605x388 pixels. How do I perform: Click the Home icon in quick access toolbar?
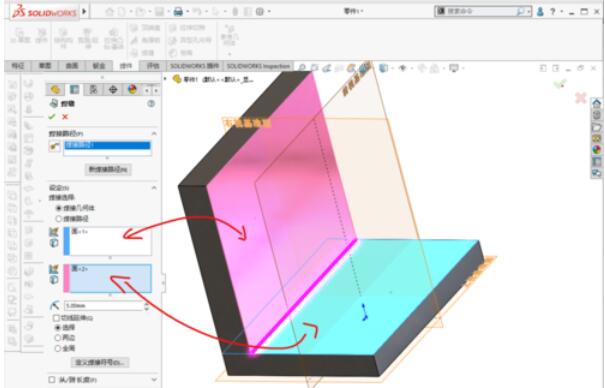pyautogui.click(x=110, y=12)
